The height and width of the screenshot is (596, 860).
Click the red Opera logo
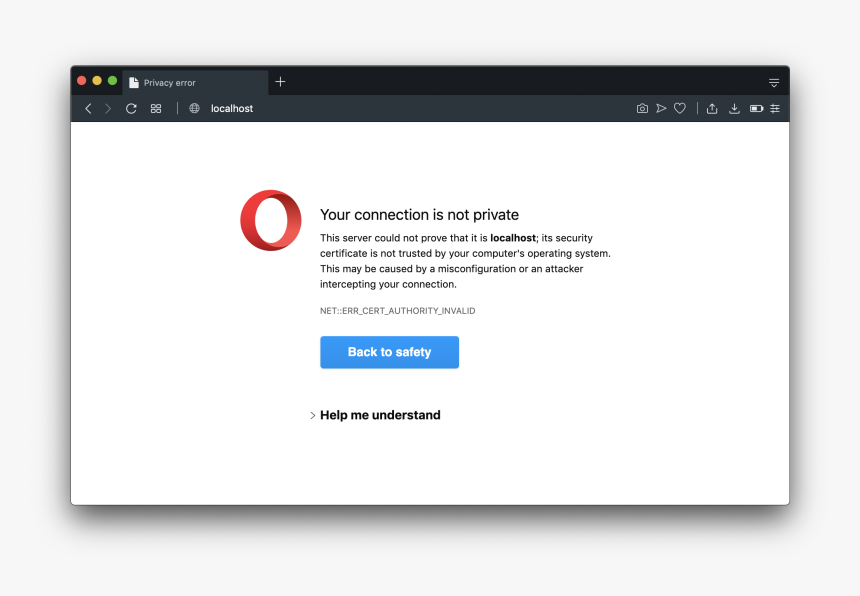click(270, 220)
